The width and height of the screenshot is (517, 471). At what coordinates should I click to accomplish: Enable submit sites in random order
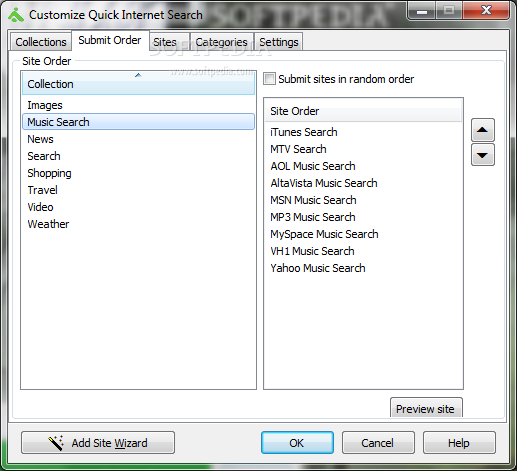[x=269, y=79]
